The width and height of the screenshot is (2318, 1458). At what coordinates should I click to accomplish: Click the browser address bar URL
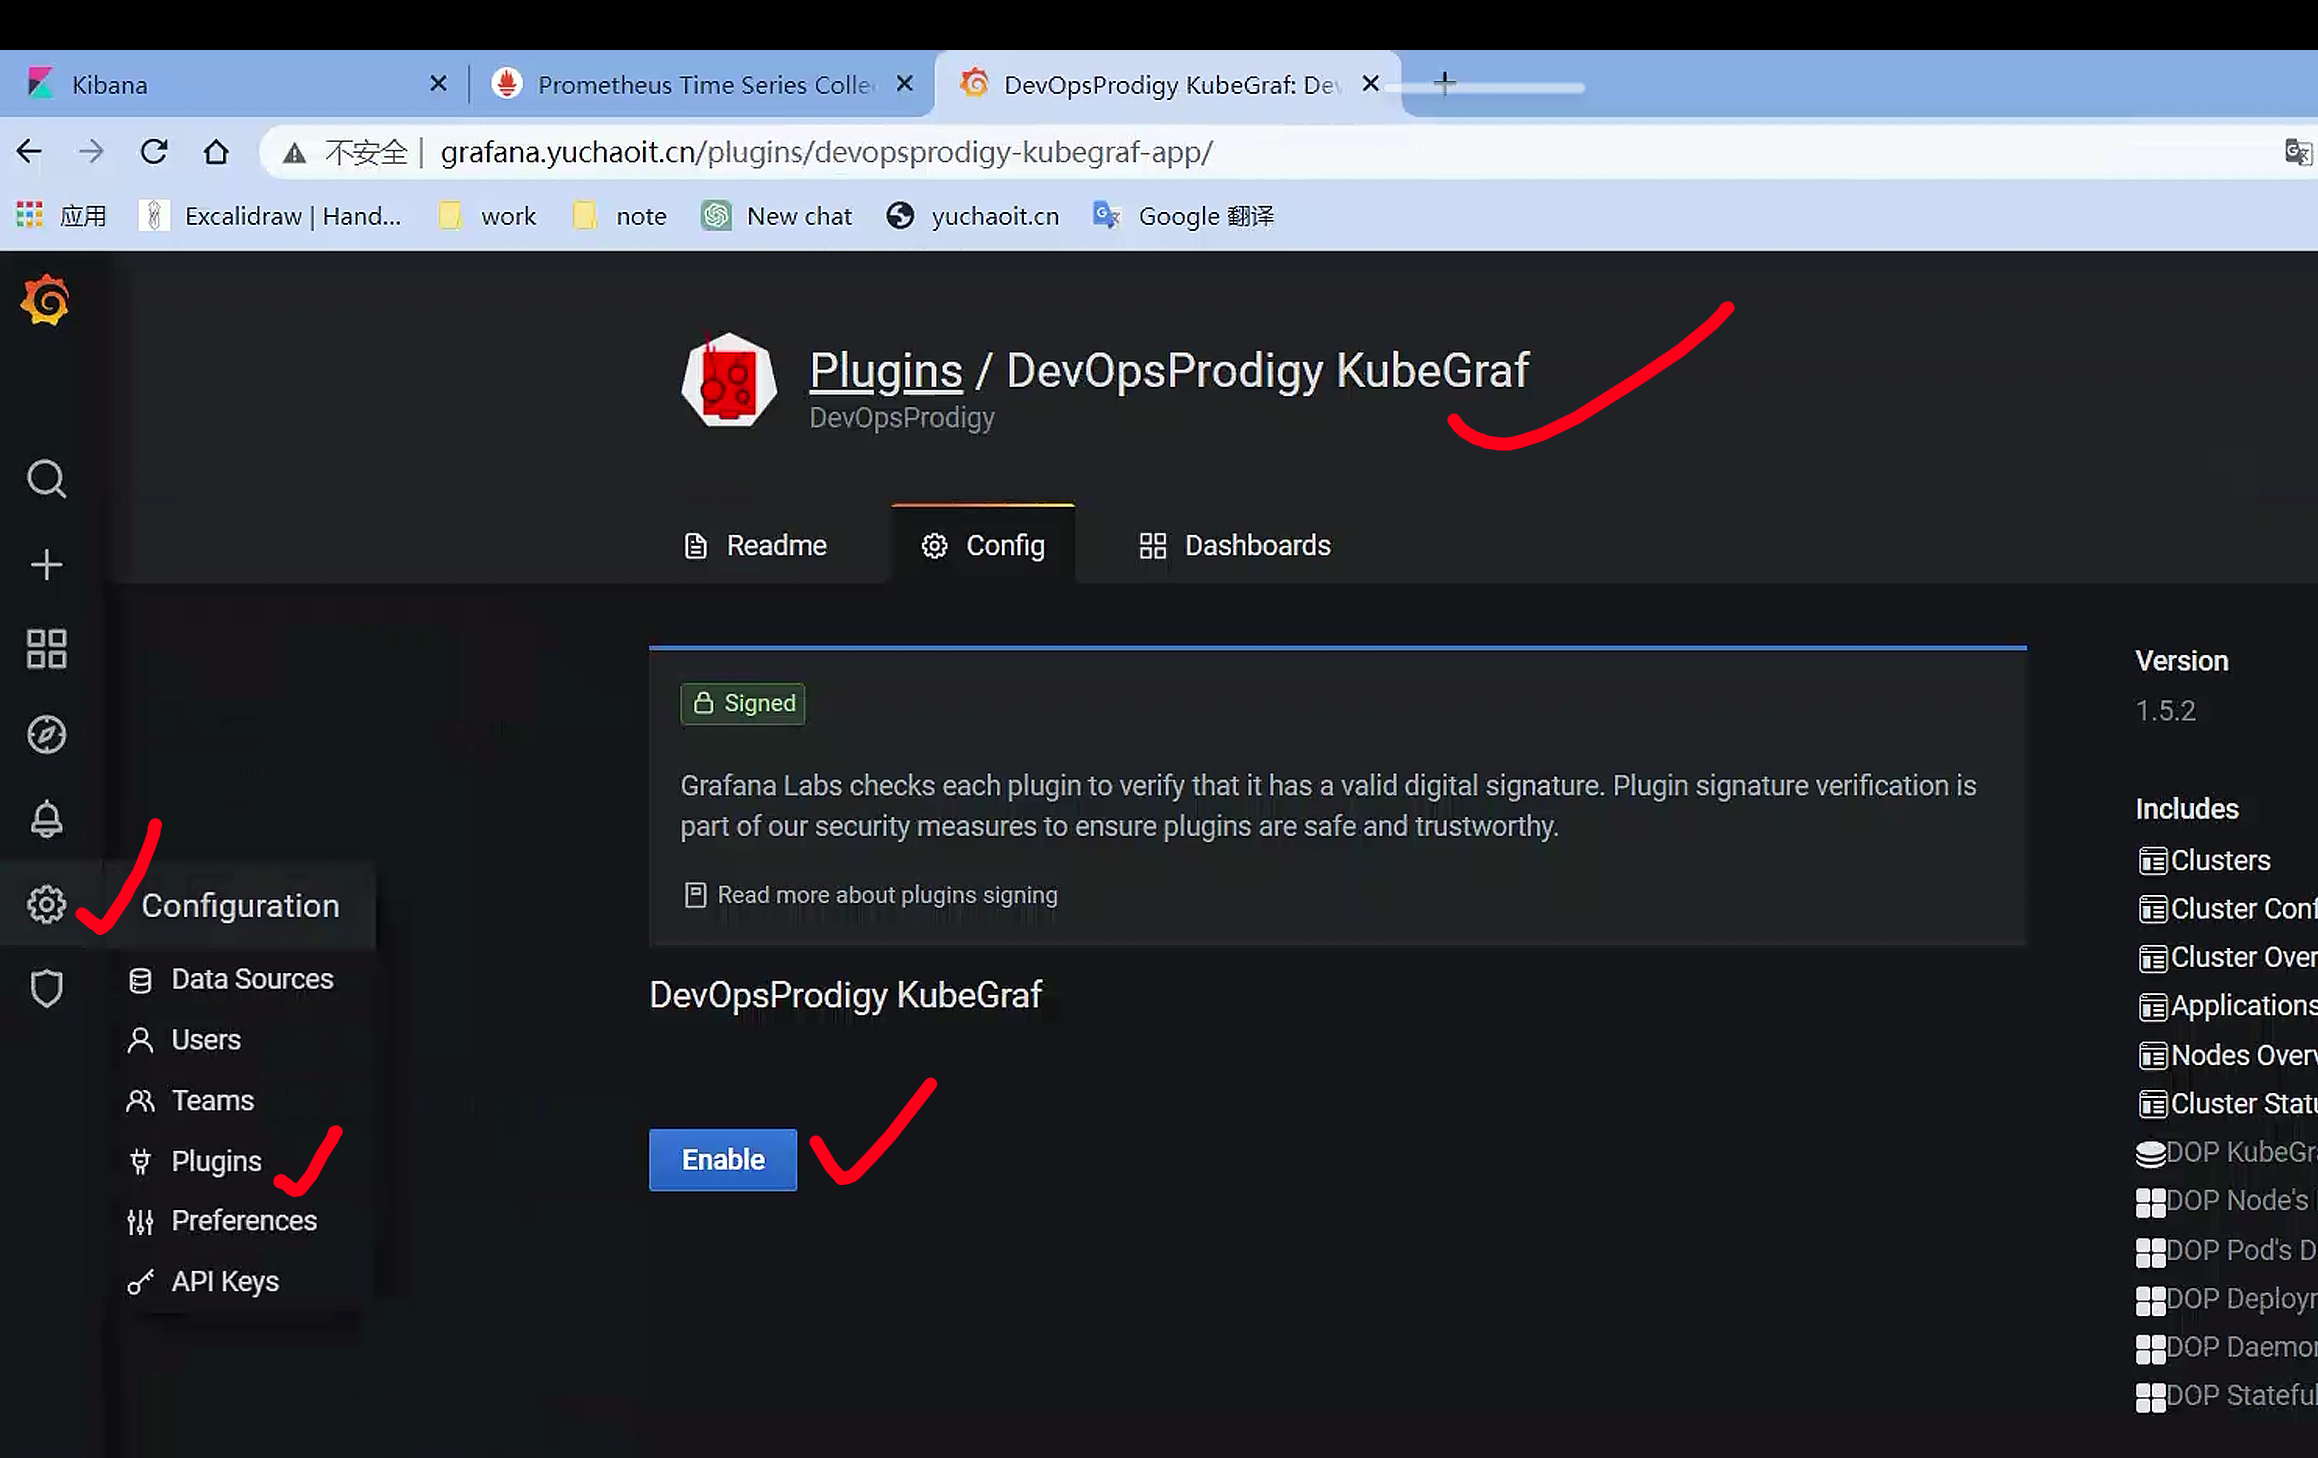pos(826,153)
